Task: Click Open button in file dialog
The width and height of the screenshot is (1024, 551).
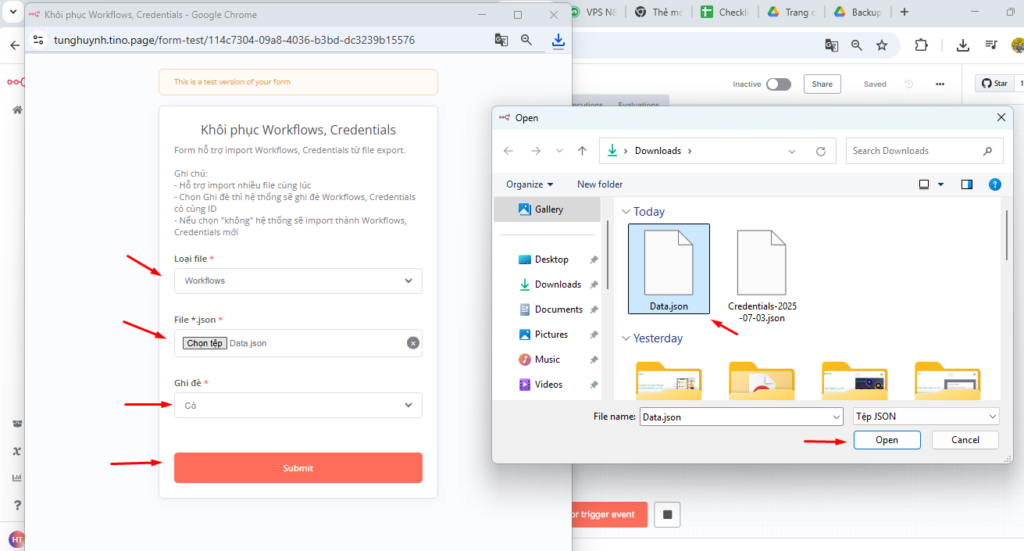Action: pos(886,440)
